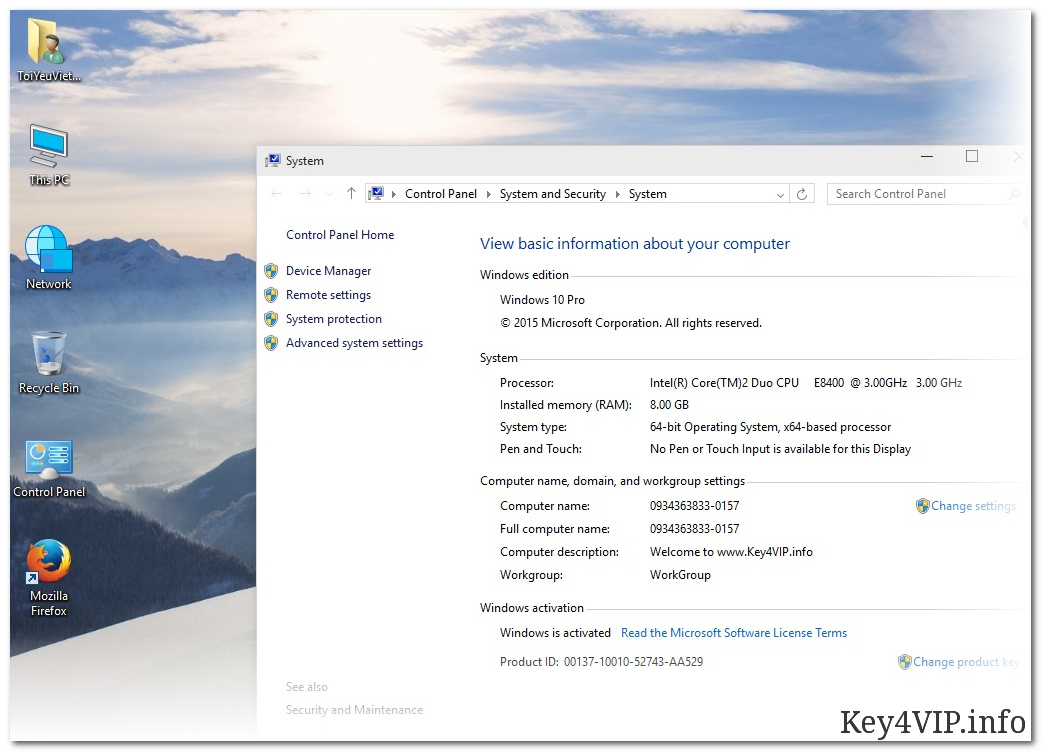Click Change settings link
Screen dimensions: 1042x752
(973, 506)
